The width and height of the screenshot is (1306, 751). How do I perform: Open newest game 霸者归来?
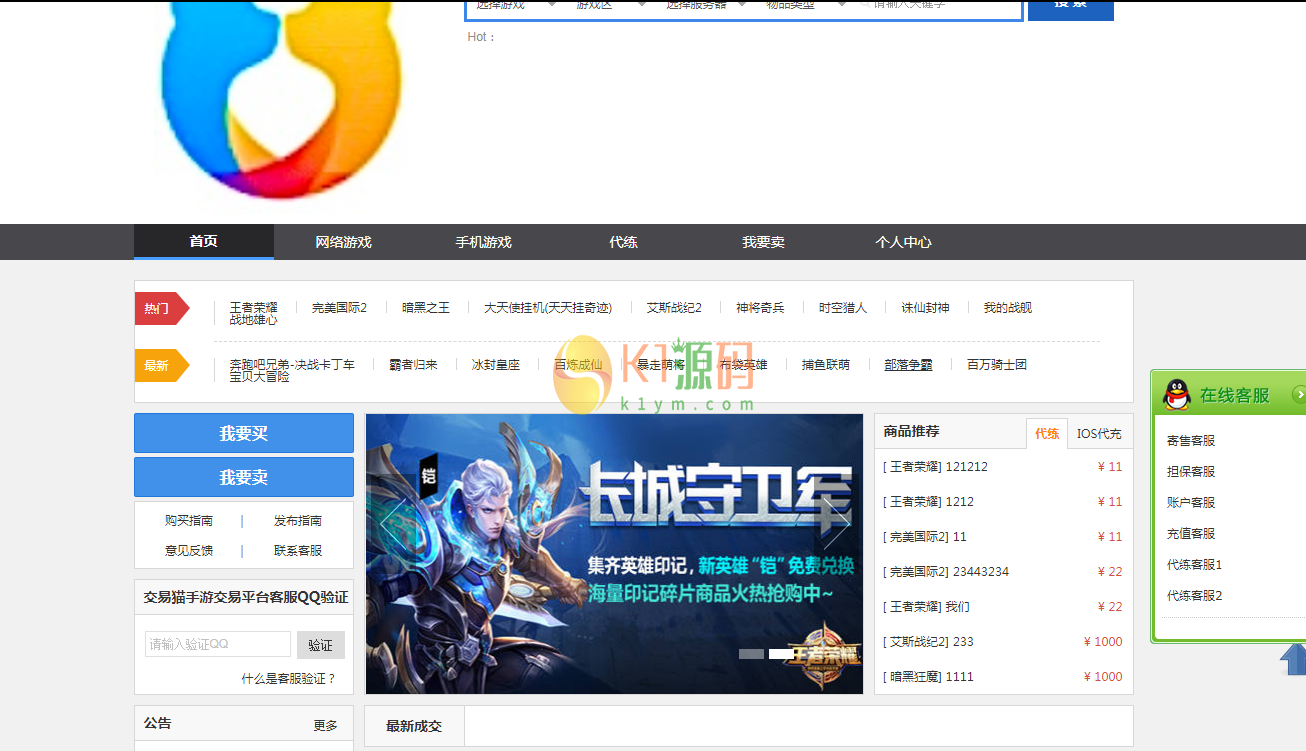coord(413,365)
